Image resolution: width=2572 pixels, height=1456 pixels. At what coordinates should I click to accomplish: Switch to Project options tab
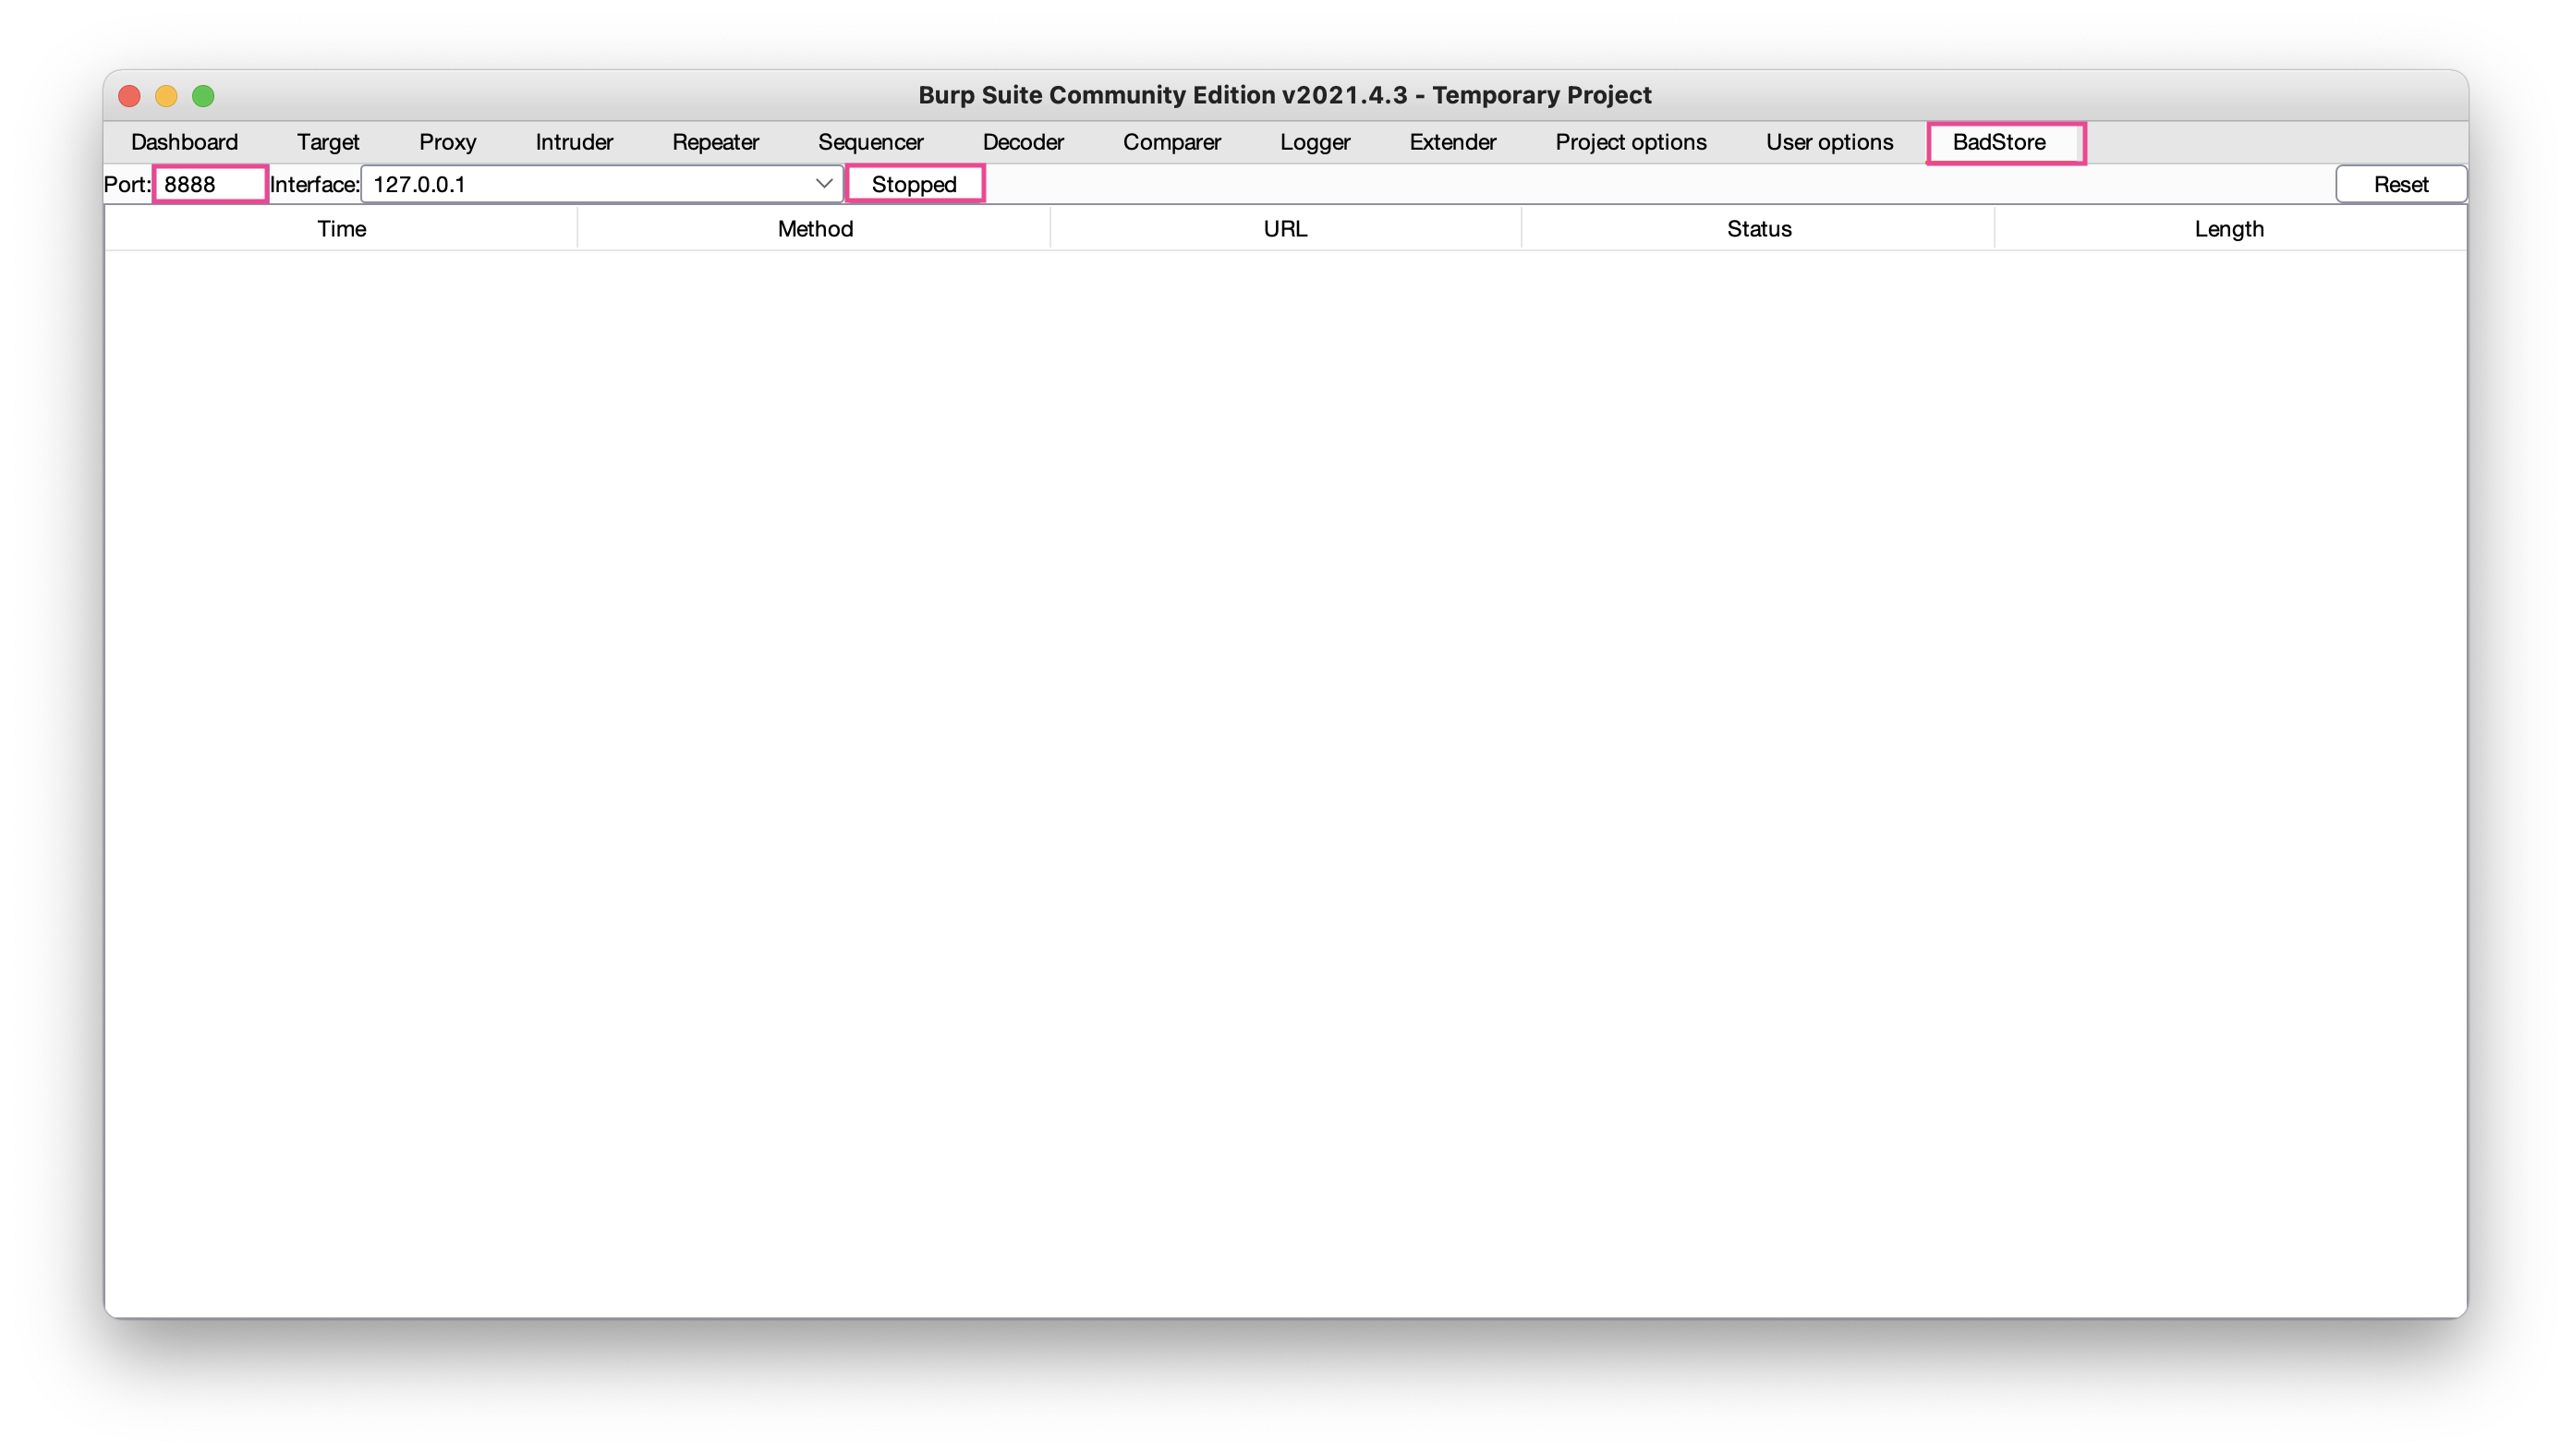pos(1630,142)
